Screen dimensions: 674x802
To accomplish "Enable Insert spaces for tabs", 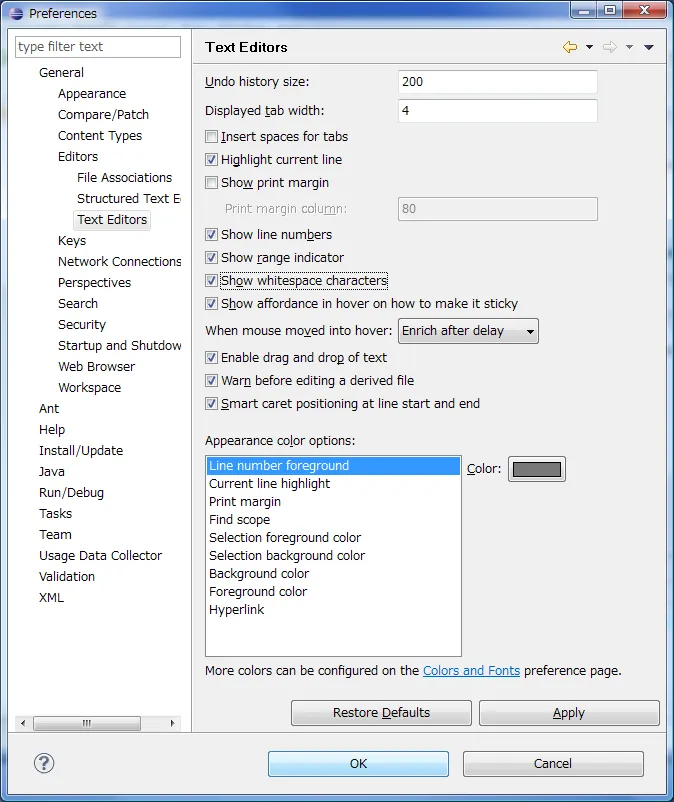I will (211, 137).
